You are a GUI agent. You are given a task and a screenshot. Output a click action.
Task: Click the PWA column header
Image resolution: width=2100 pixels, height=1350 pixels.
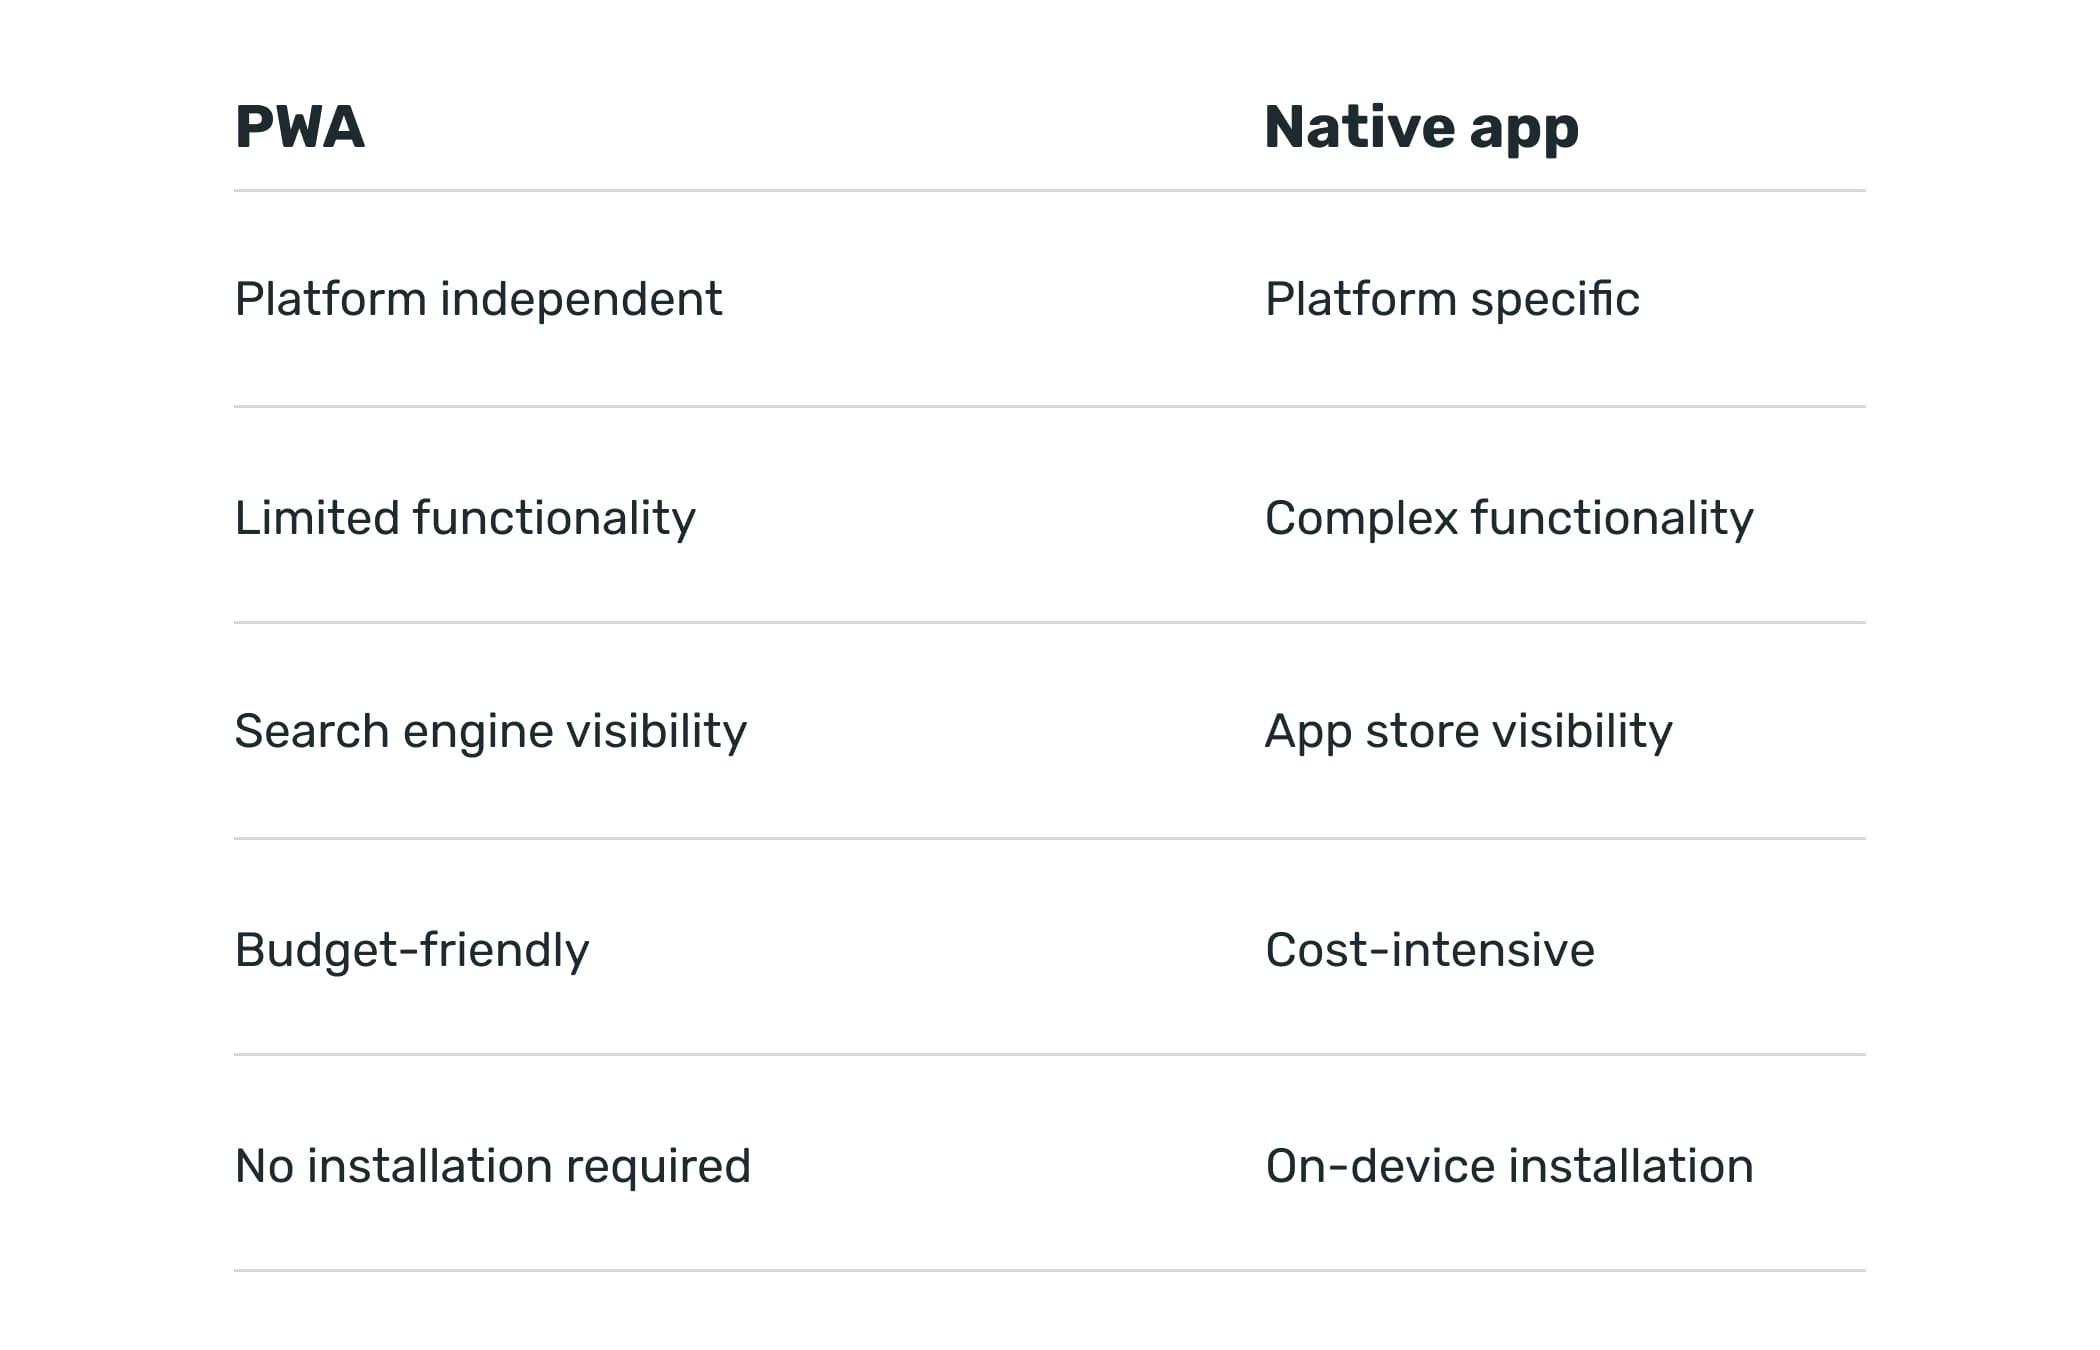click(300, 127)
